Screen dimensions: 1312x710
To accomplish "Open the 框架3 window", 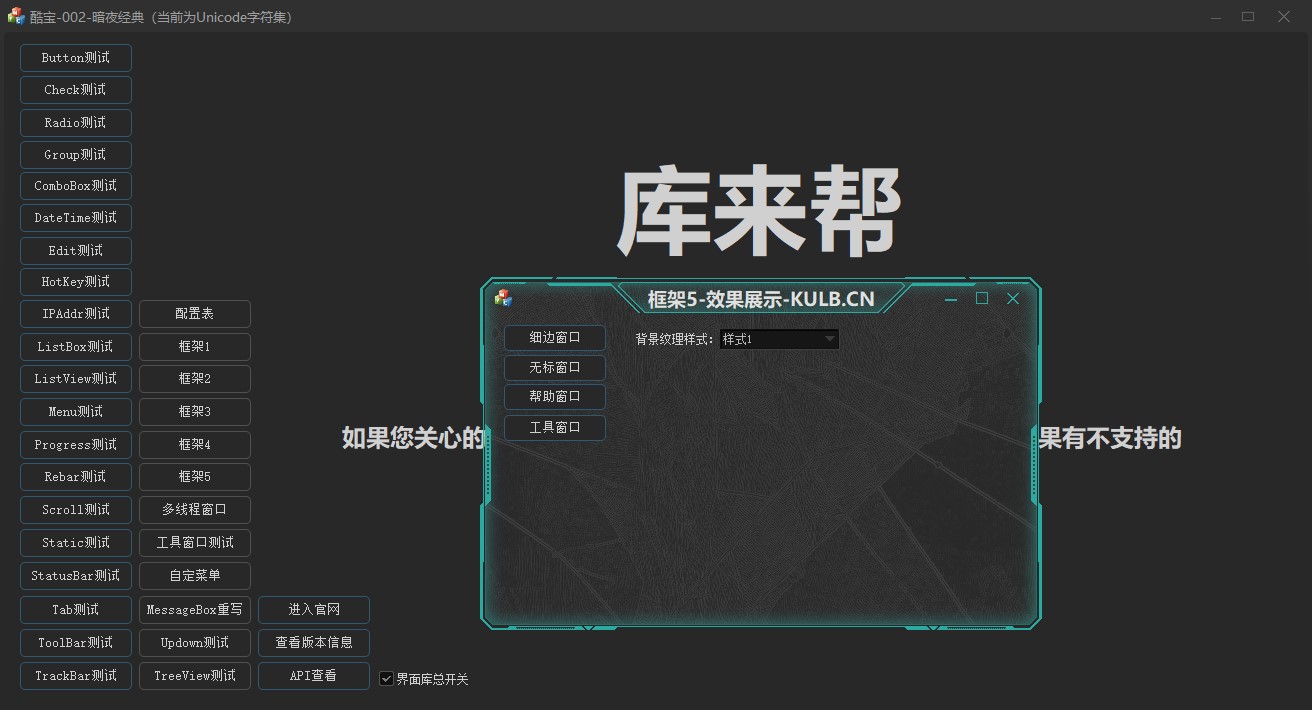I will (195, 412).
